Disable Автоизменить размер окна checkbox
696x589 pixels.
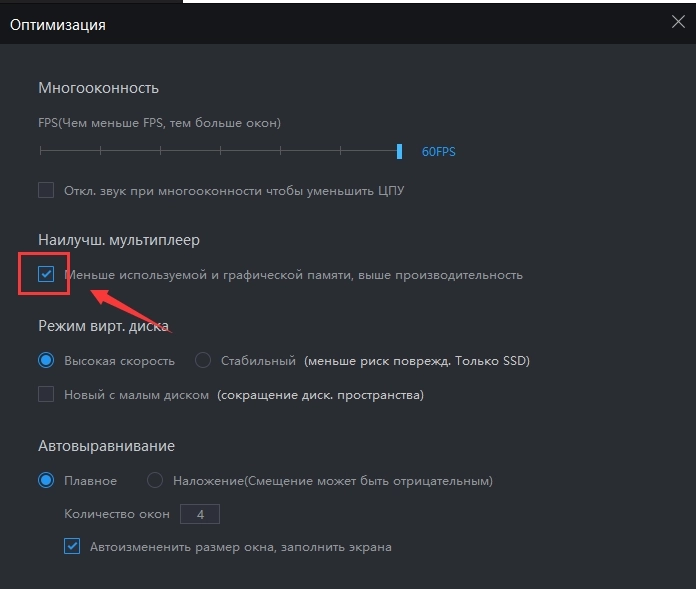(72, 547)
